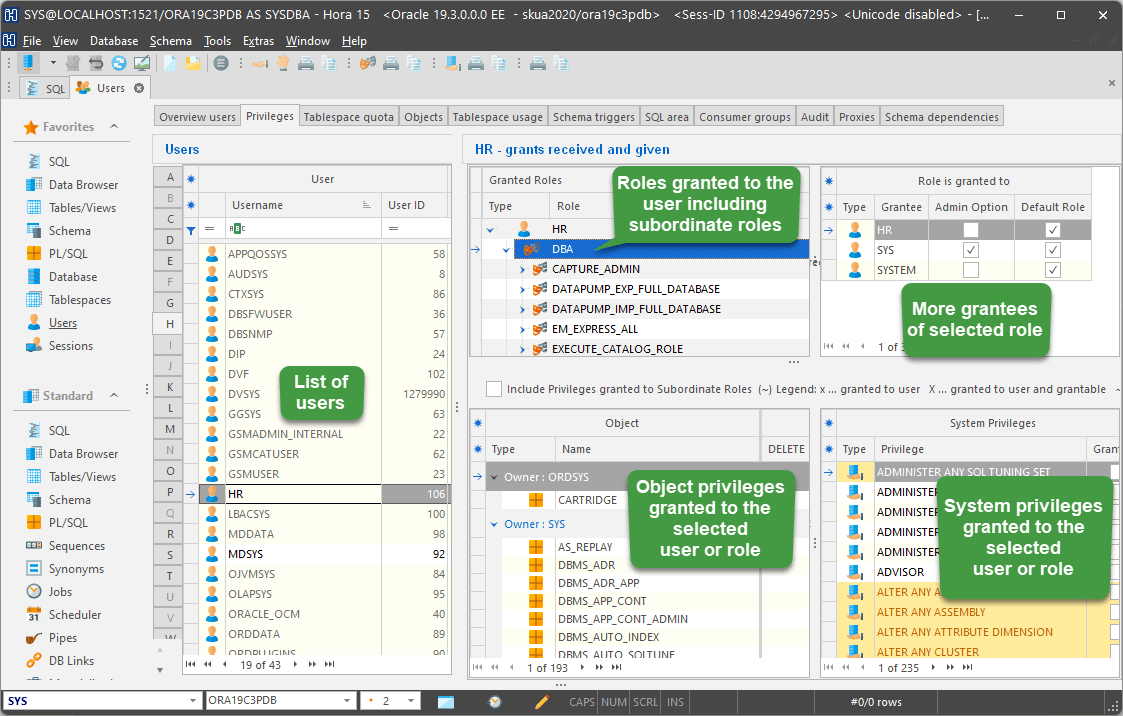Open the Database menu
The height and width of the screenshot is (716, 1123).
(x=113, y=40)
